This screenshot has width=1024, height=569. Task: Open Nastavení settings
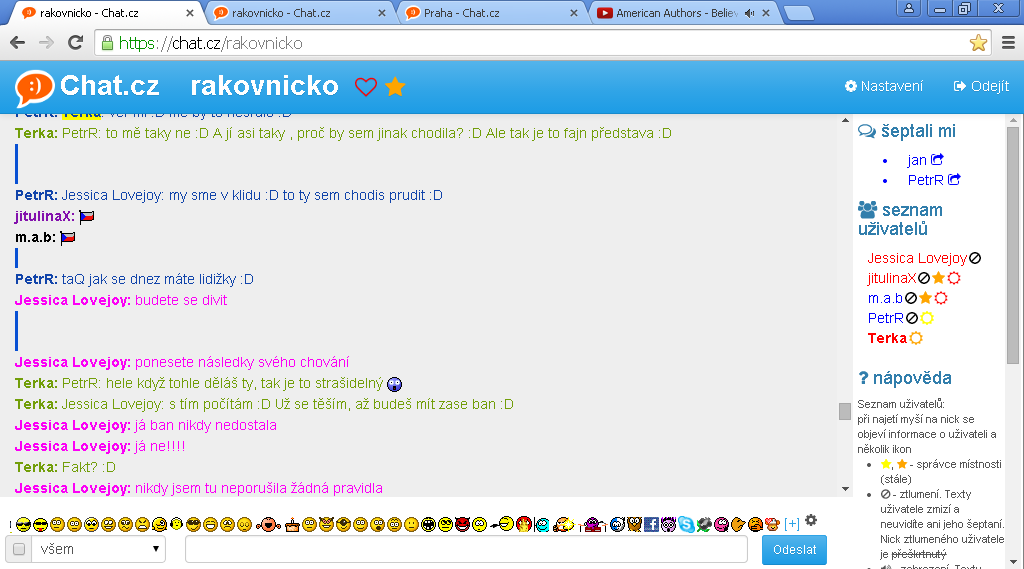point(884,86)
